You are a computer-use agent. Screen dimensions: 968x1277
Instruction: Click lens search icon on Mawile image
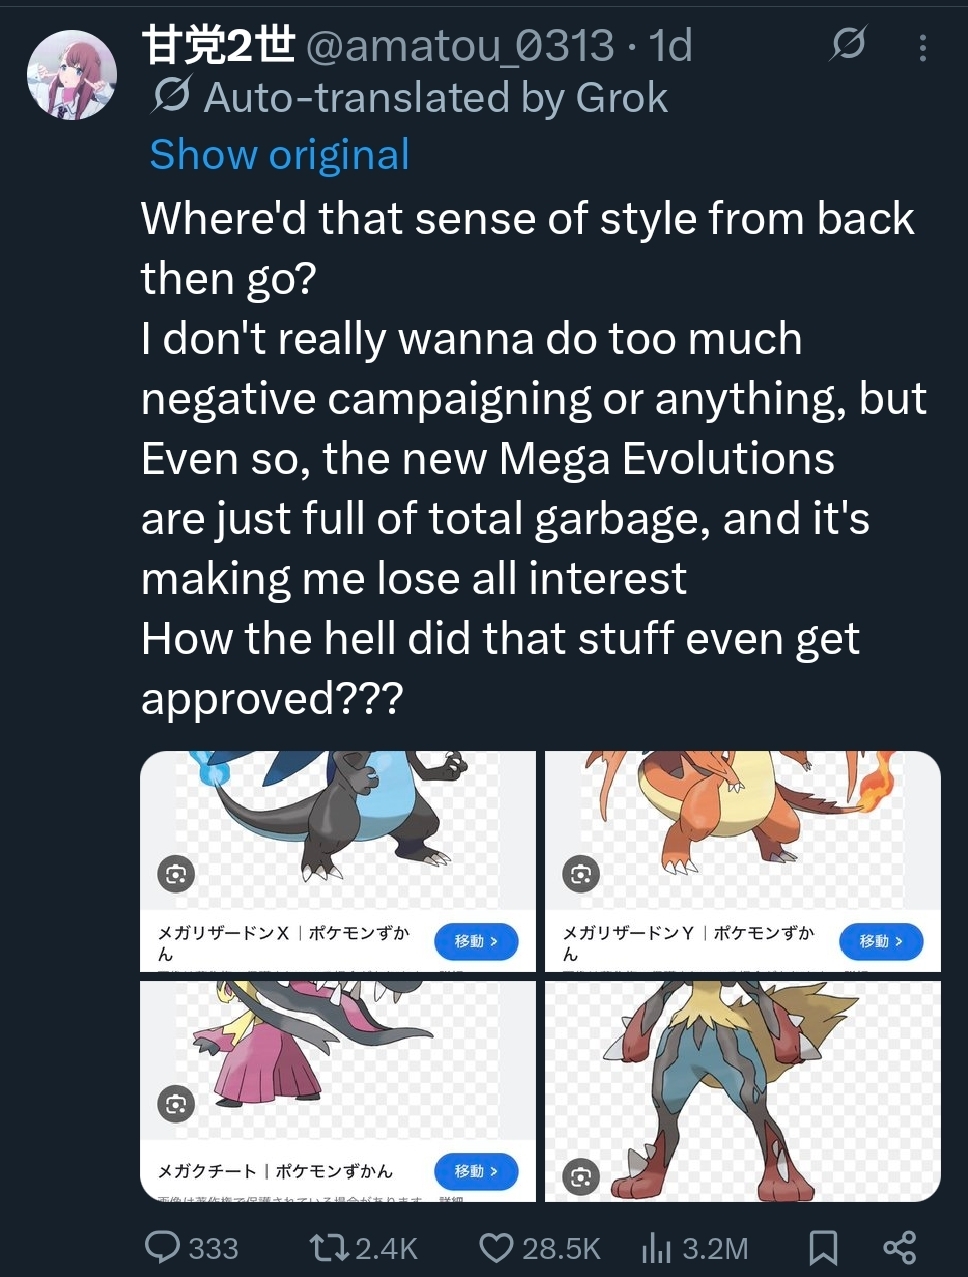[176, 1104]
